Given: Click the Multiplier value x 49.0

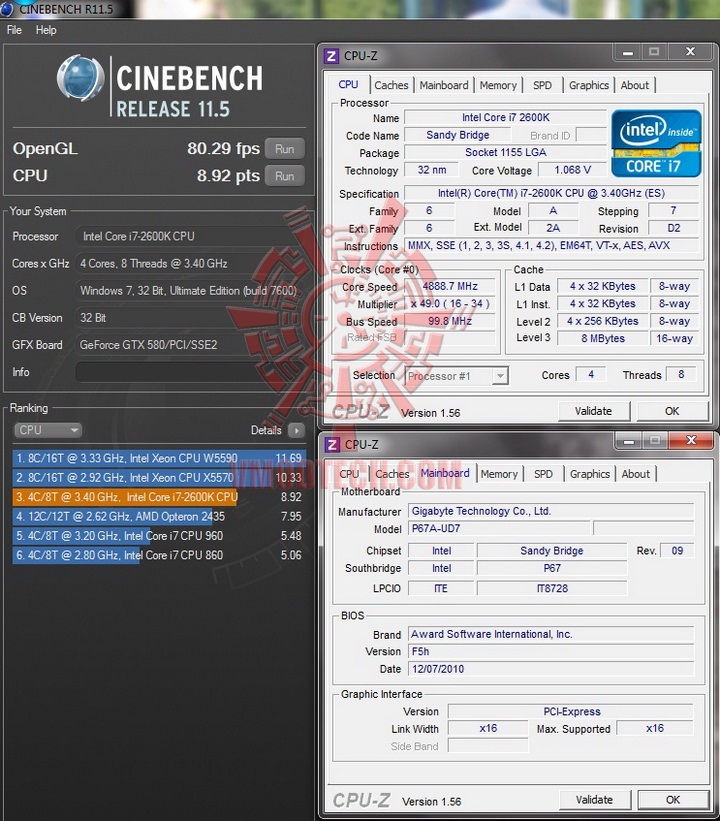Looking at the screenshot, I should click(x=450, y=304).
